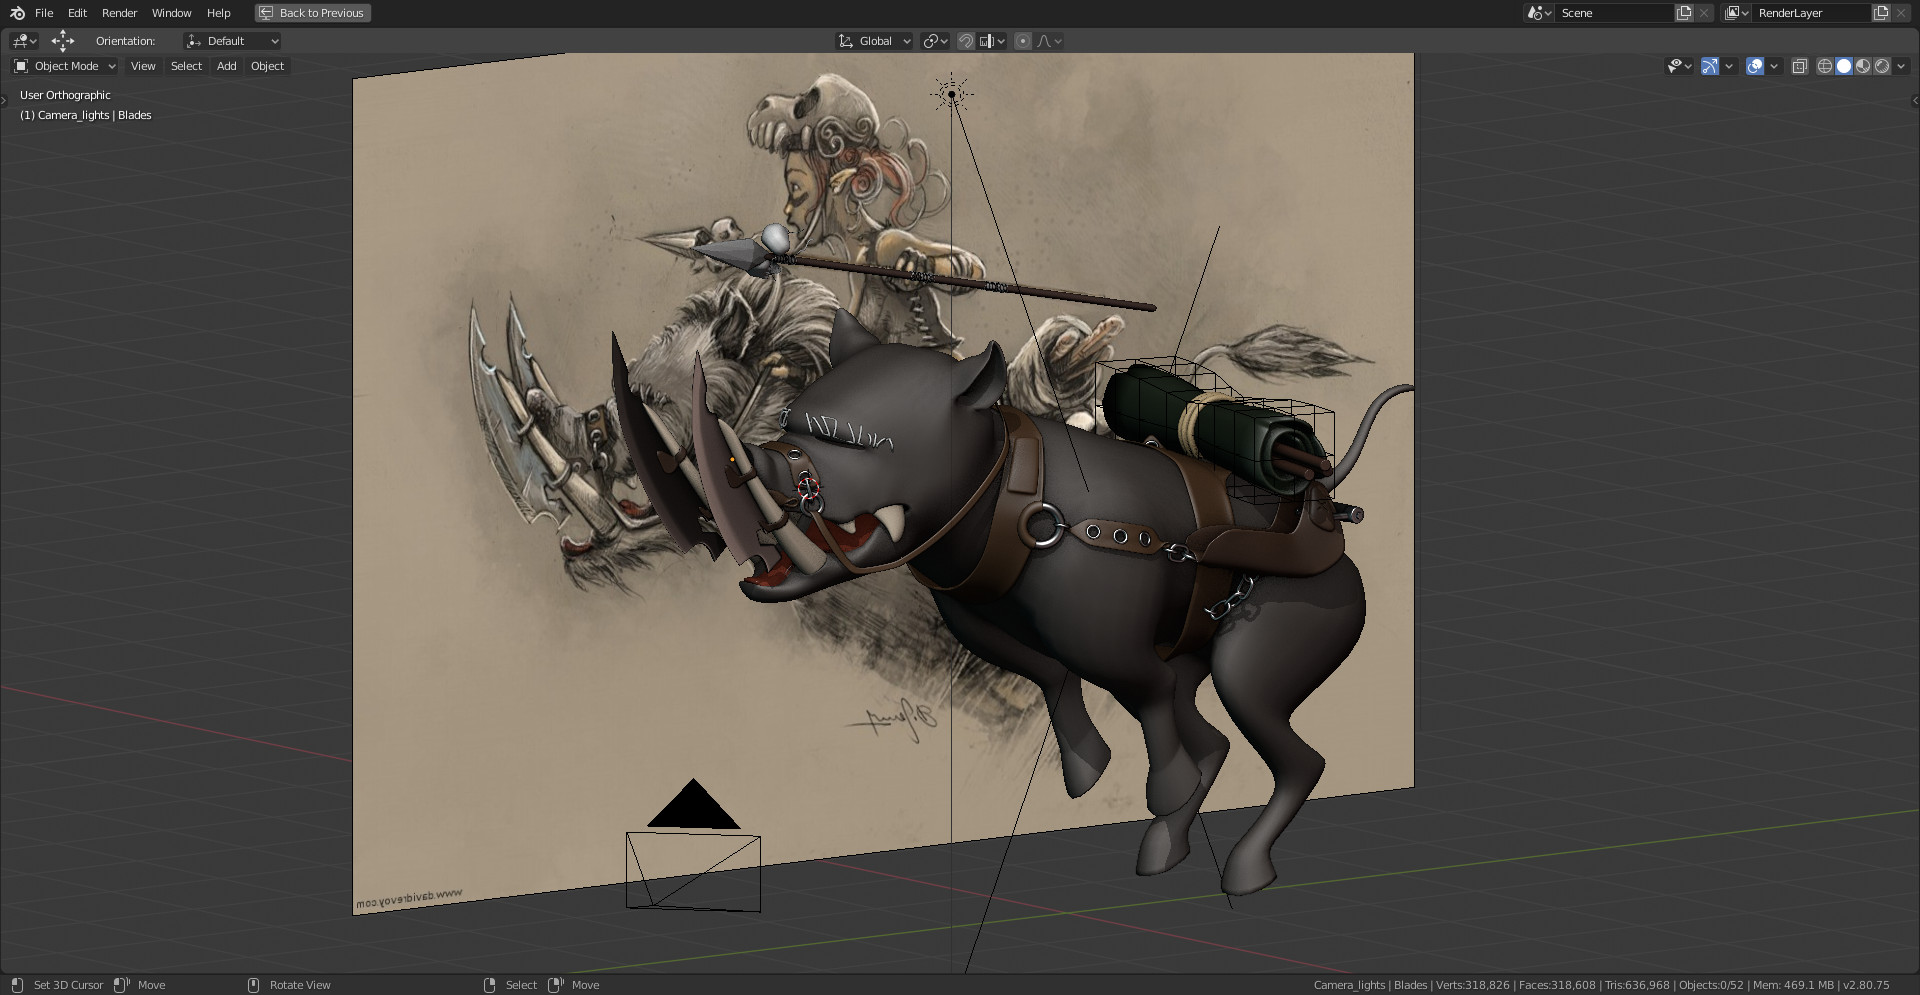Switch to Wireframe shading

coord(1824,66)
